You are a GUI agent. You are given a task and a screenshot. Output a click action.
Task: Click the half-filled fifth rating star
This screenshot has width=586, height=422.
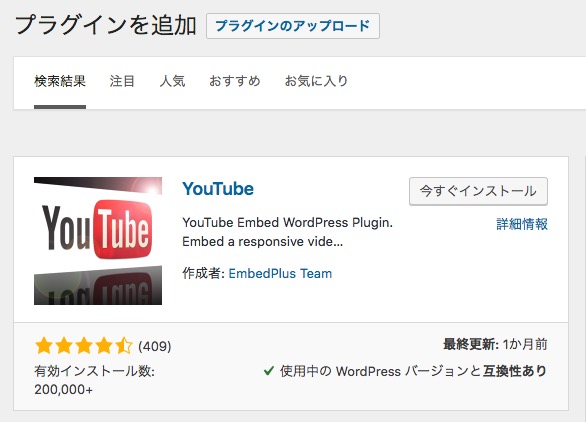pyautogui.click(x=124, y=346)
